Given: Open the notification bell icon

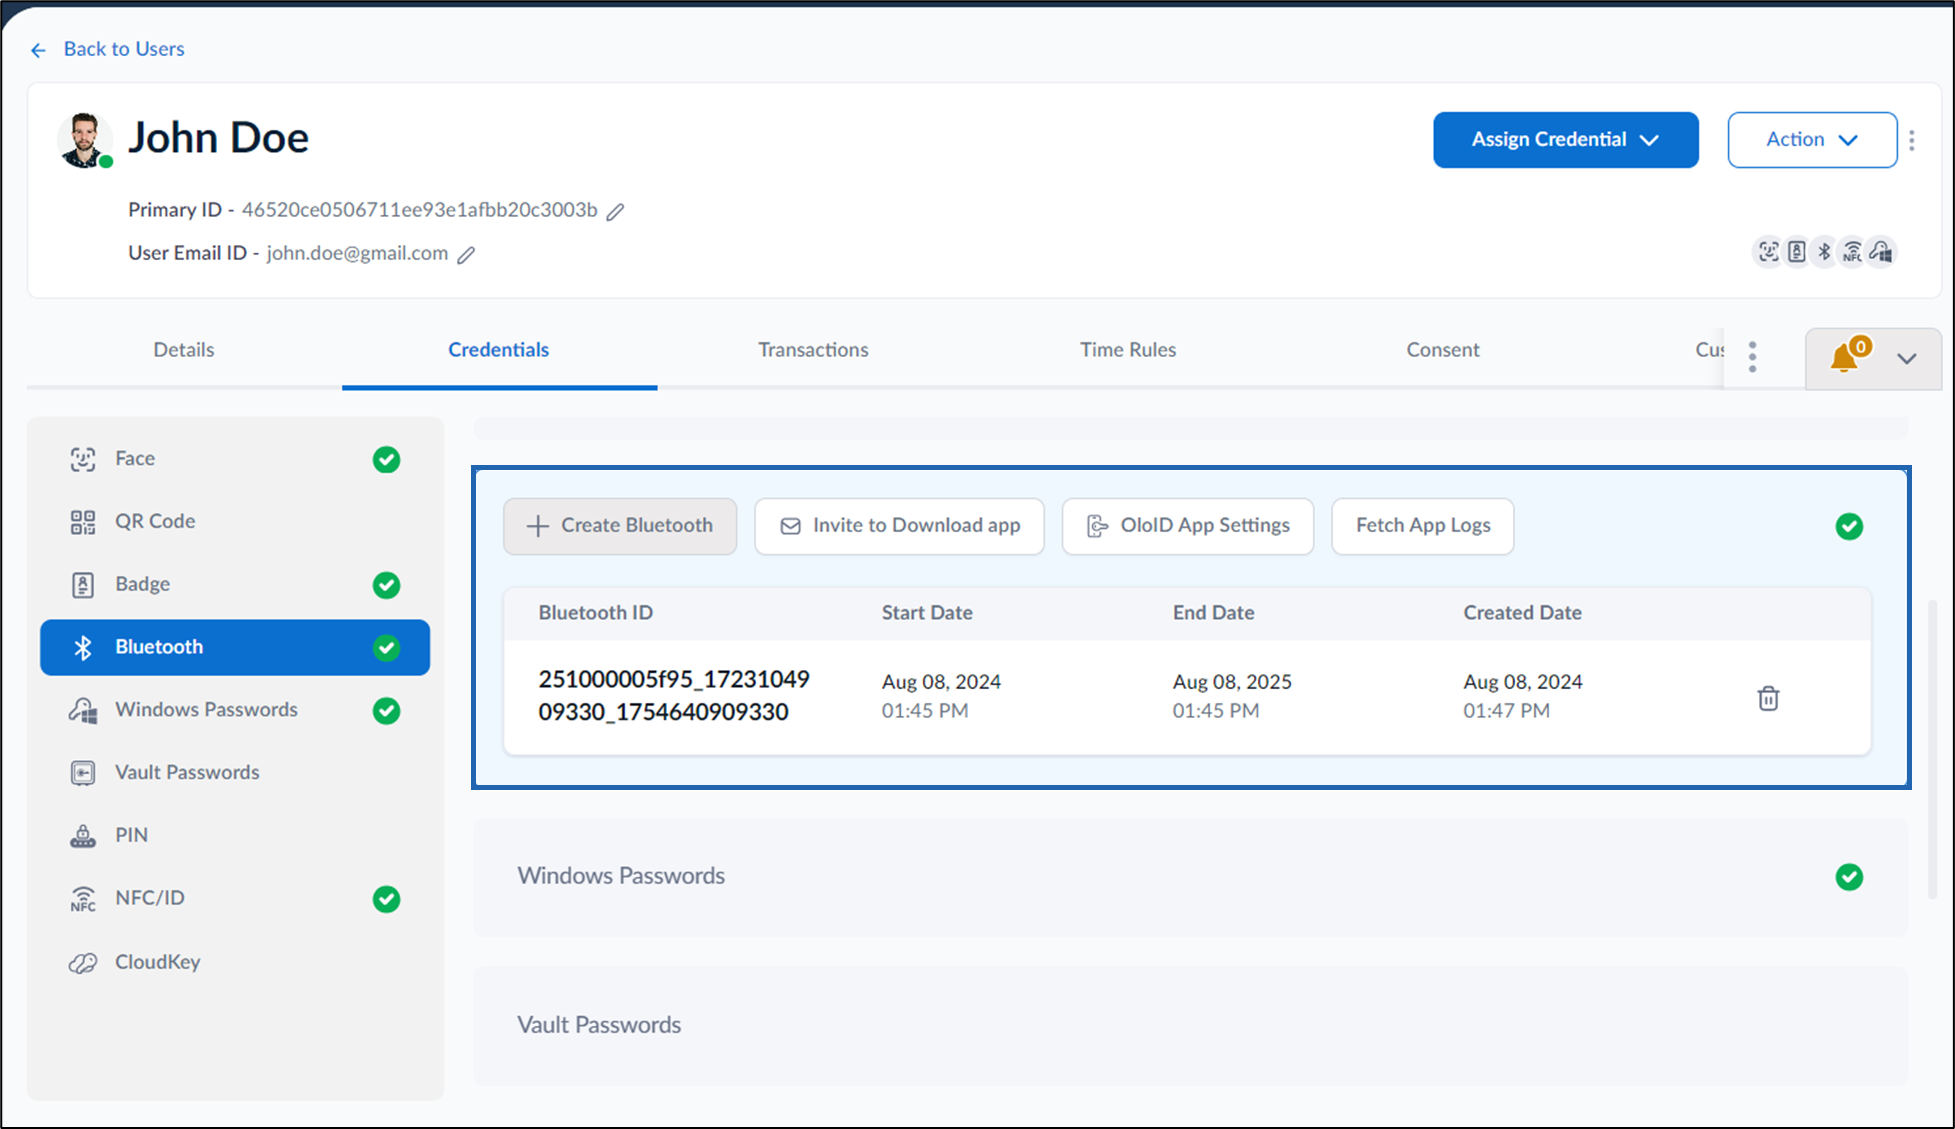Looking at the screenshot, I should pos(1844,358).
